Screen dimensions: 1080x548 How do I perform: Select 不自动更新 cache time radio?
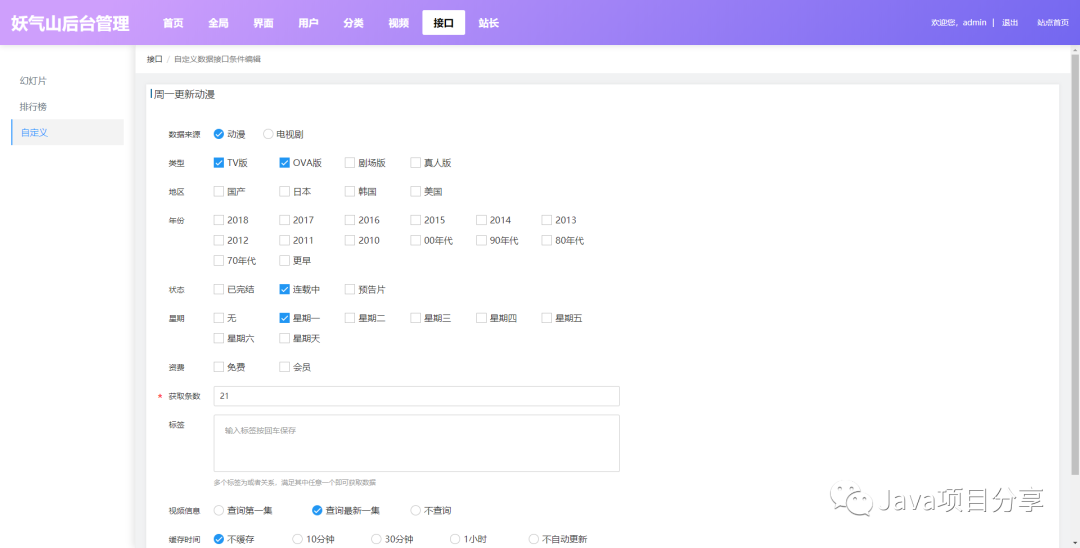[534, 539]
